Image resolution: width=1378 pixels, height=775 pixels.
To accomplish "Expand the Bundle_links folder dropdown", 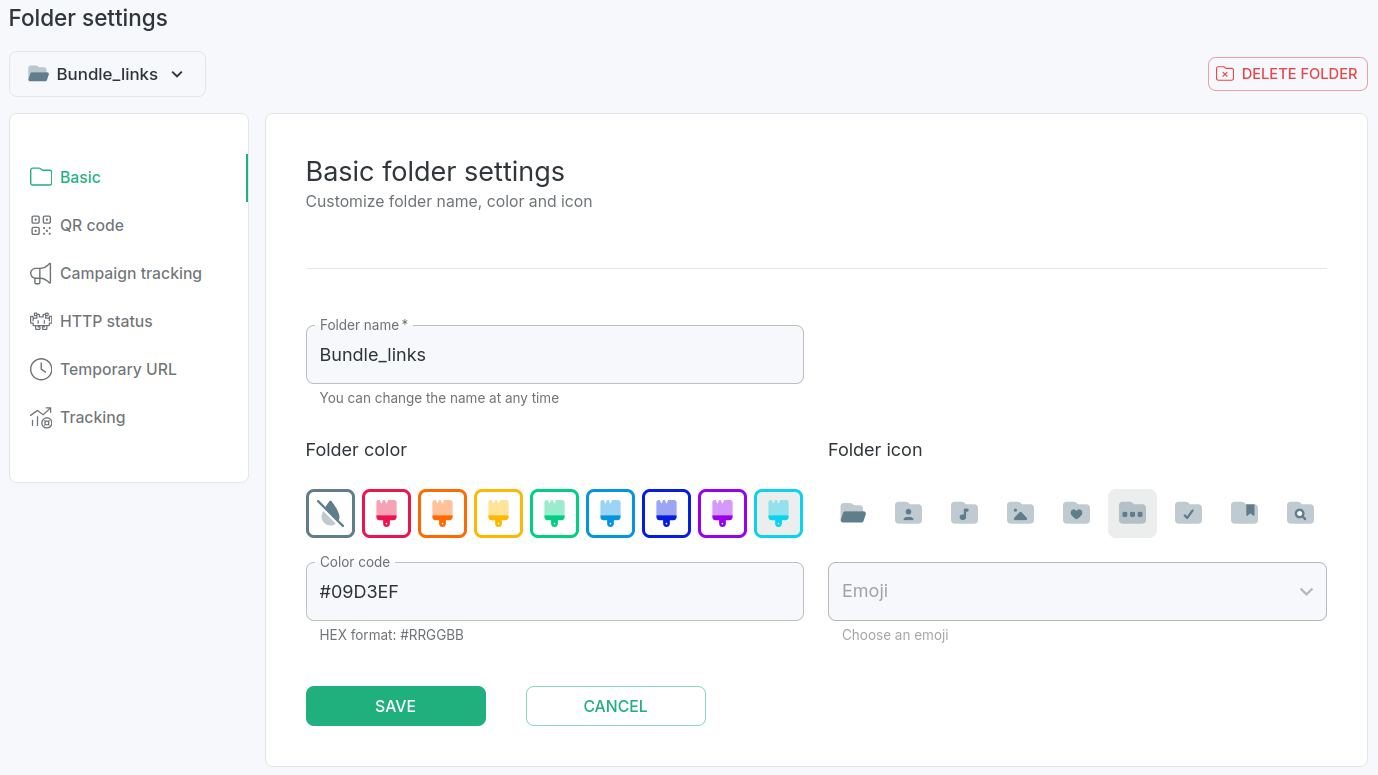I will (x=107, y=74).
